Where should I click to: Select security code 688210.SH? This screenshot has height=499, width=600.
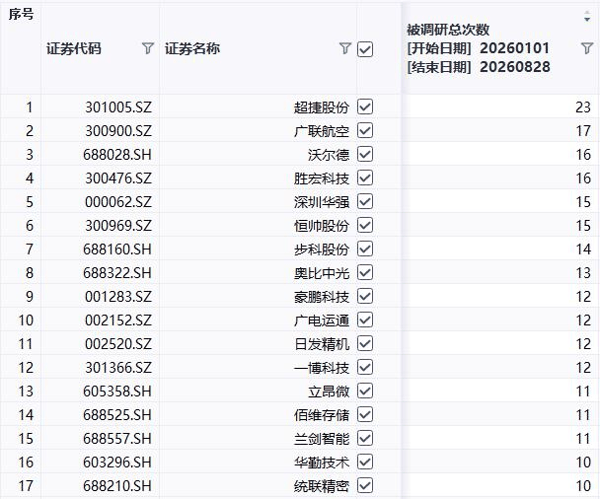[117, 486]
